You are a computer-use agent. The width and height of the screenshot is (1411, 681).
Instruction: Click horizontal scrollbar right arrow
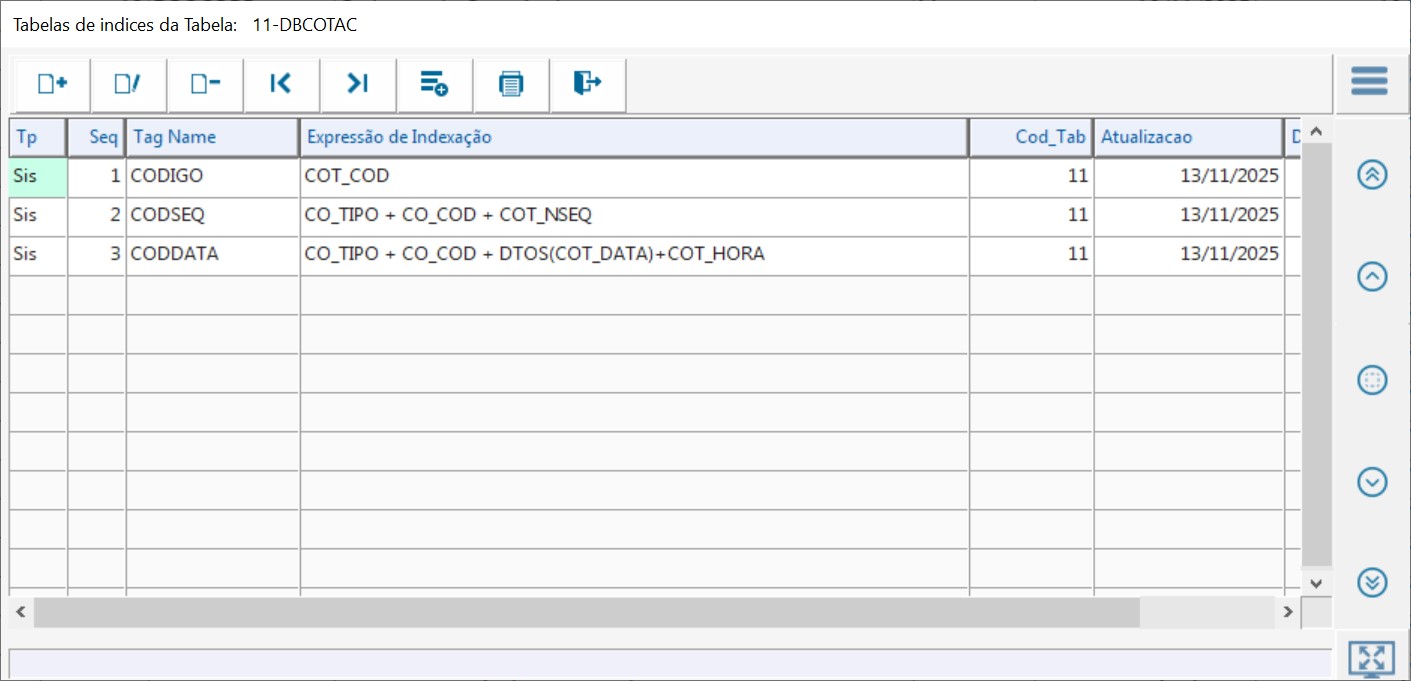1288,611
